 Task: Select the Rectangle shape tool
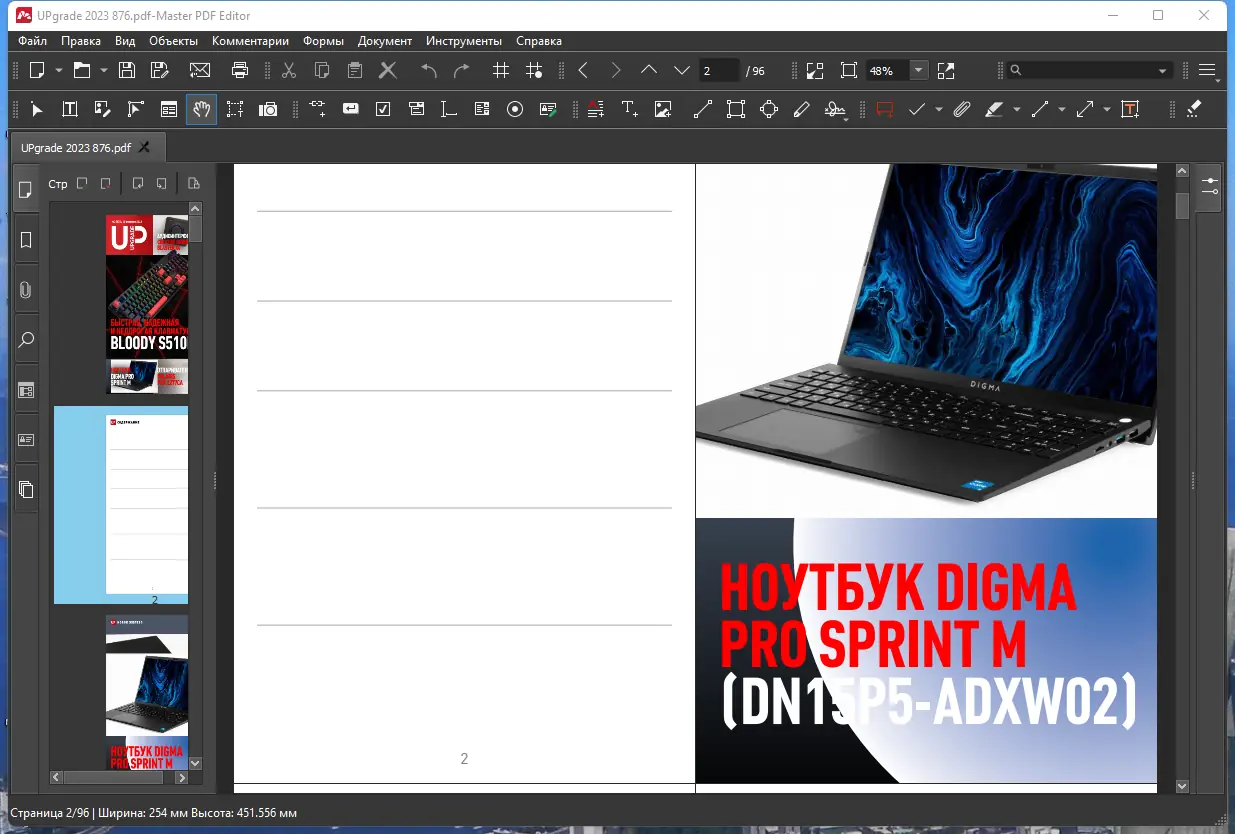click(x=736, y=109)
